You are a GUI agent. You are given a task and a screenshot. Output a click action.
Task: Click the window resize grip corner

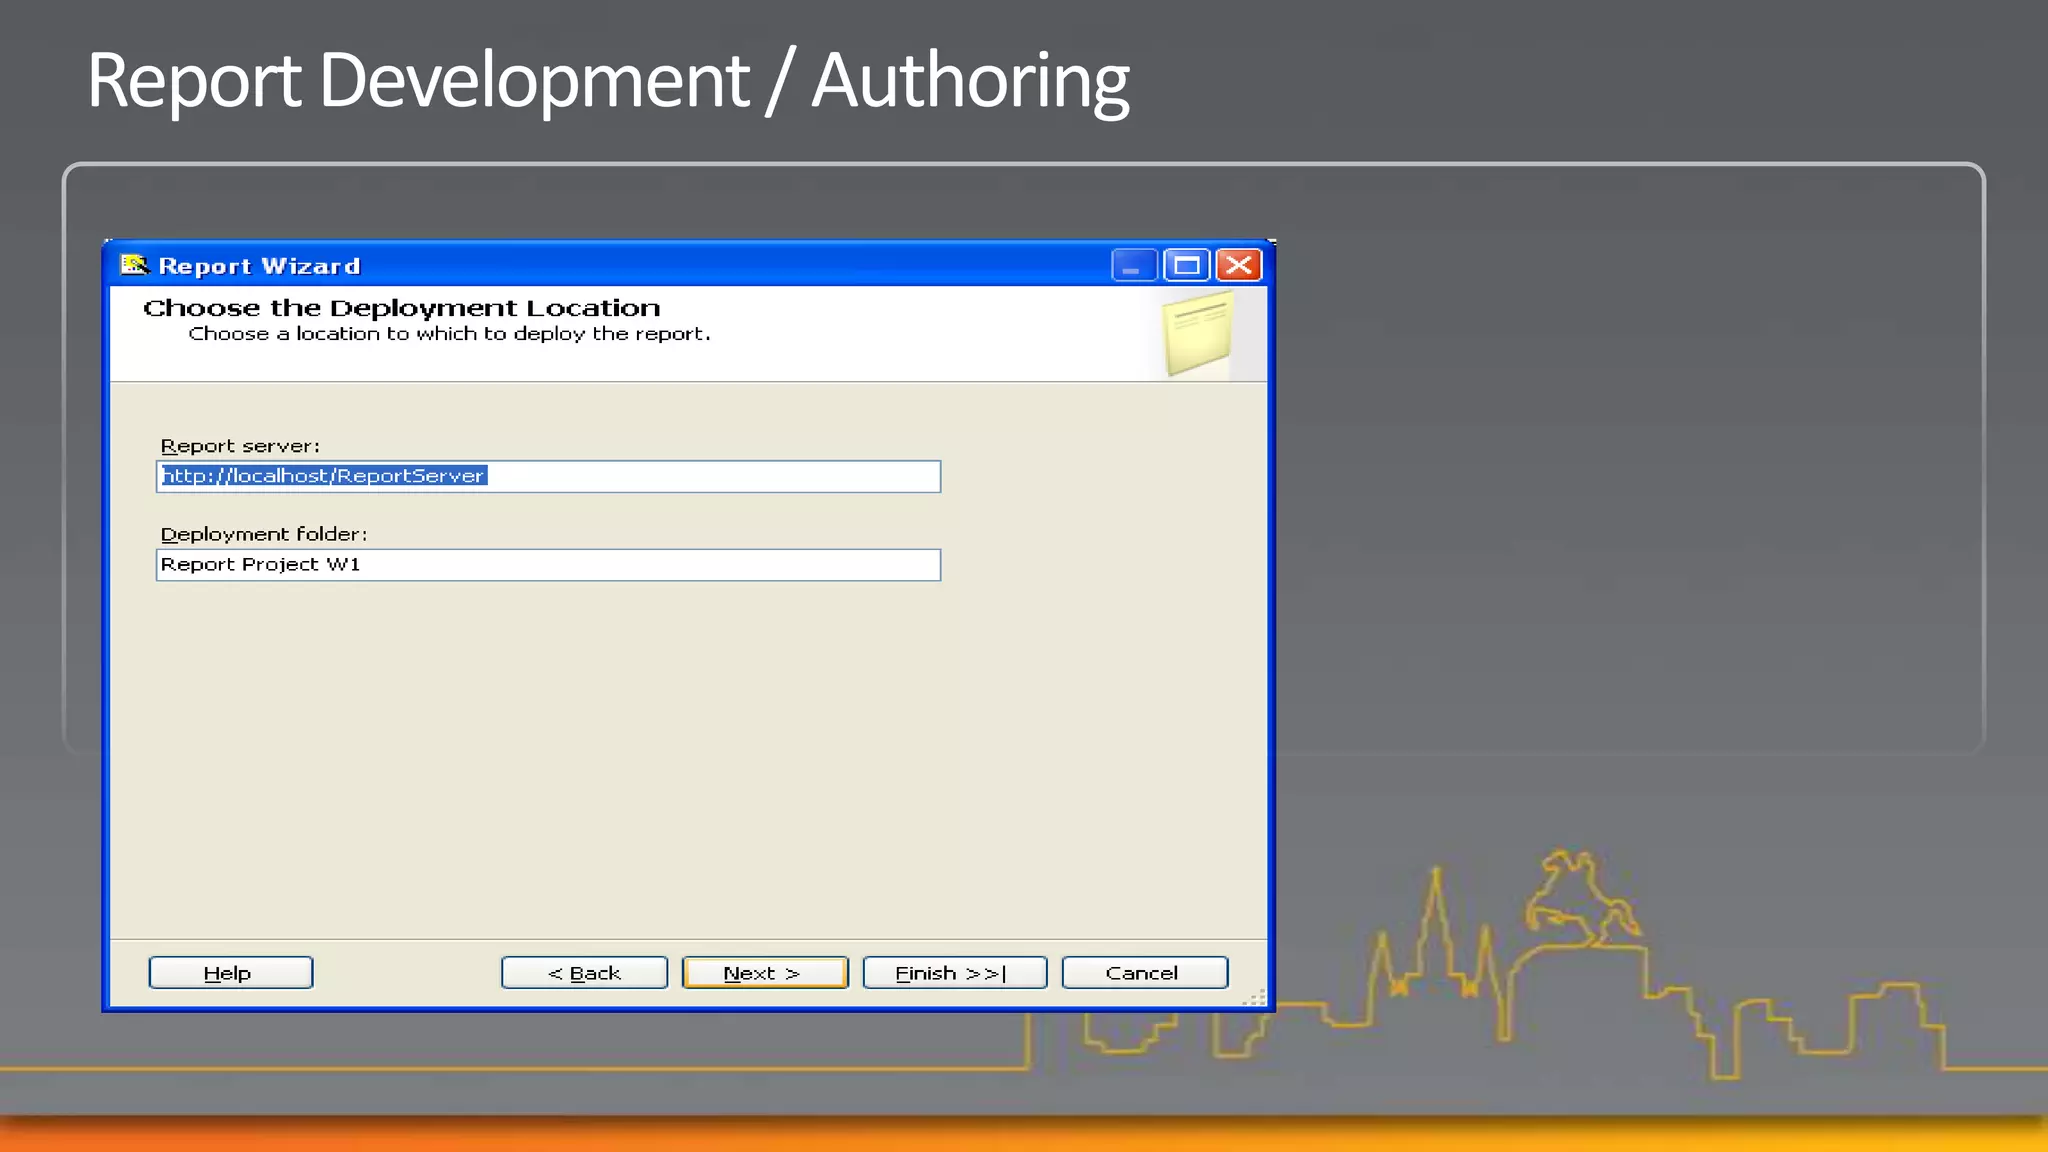click(x=1255, y=996)
